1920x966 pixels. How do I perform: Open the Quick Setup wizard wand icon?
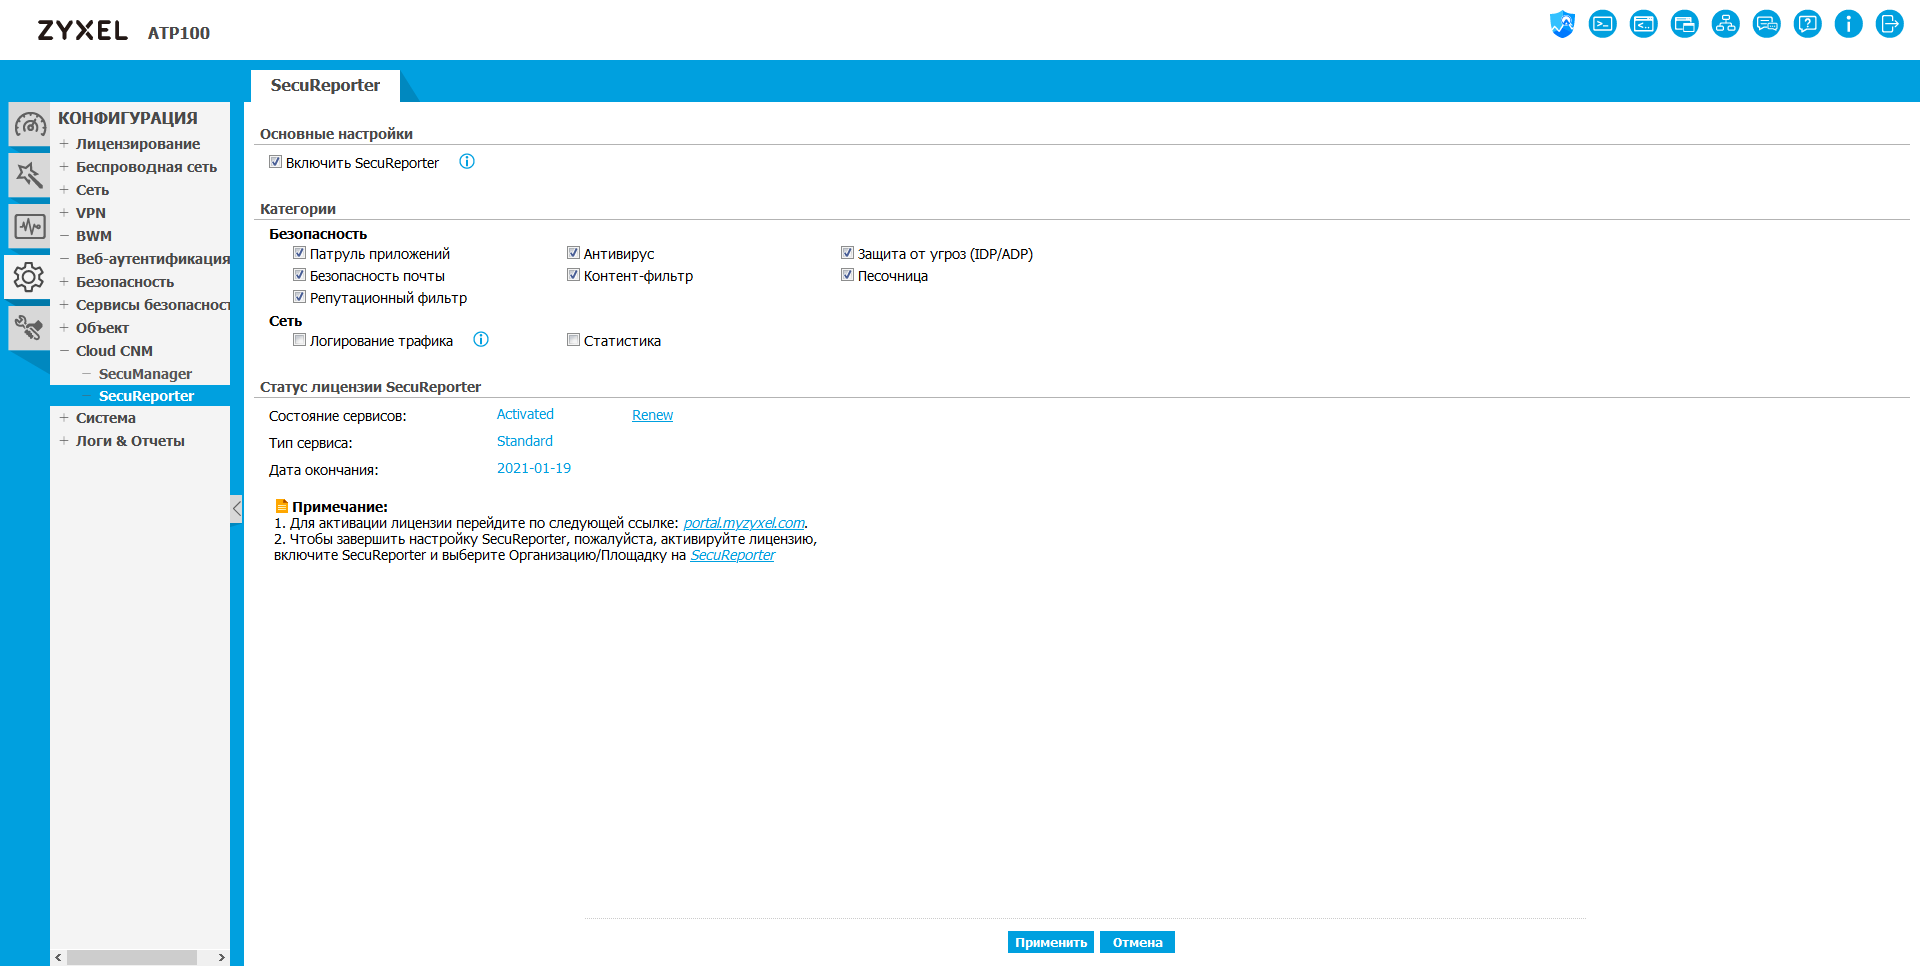(29, 175)
